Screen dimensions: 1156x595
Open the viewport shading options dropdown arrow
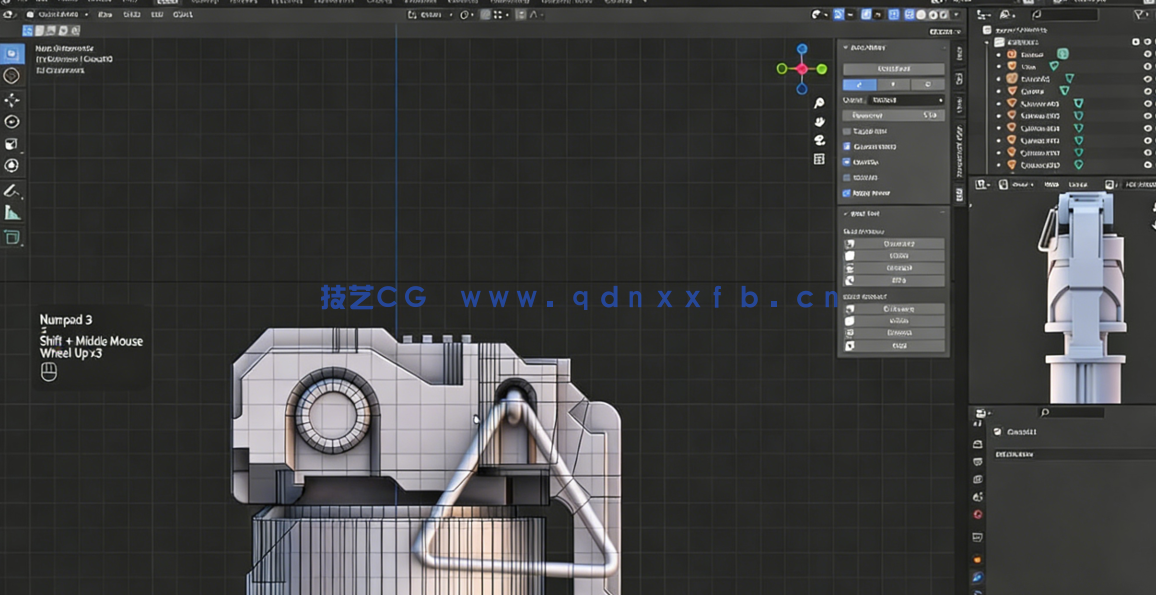(956, 15)
